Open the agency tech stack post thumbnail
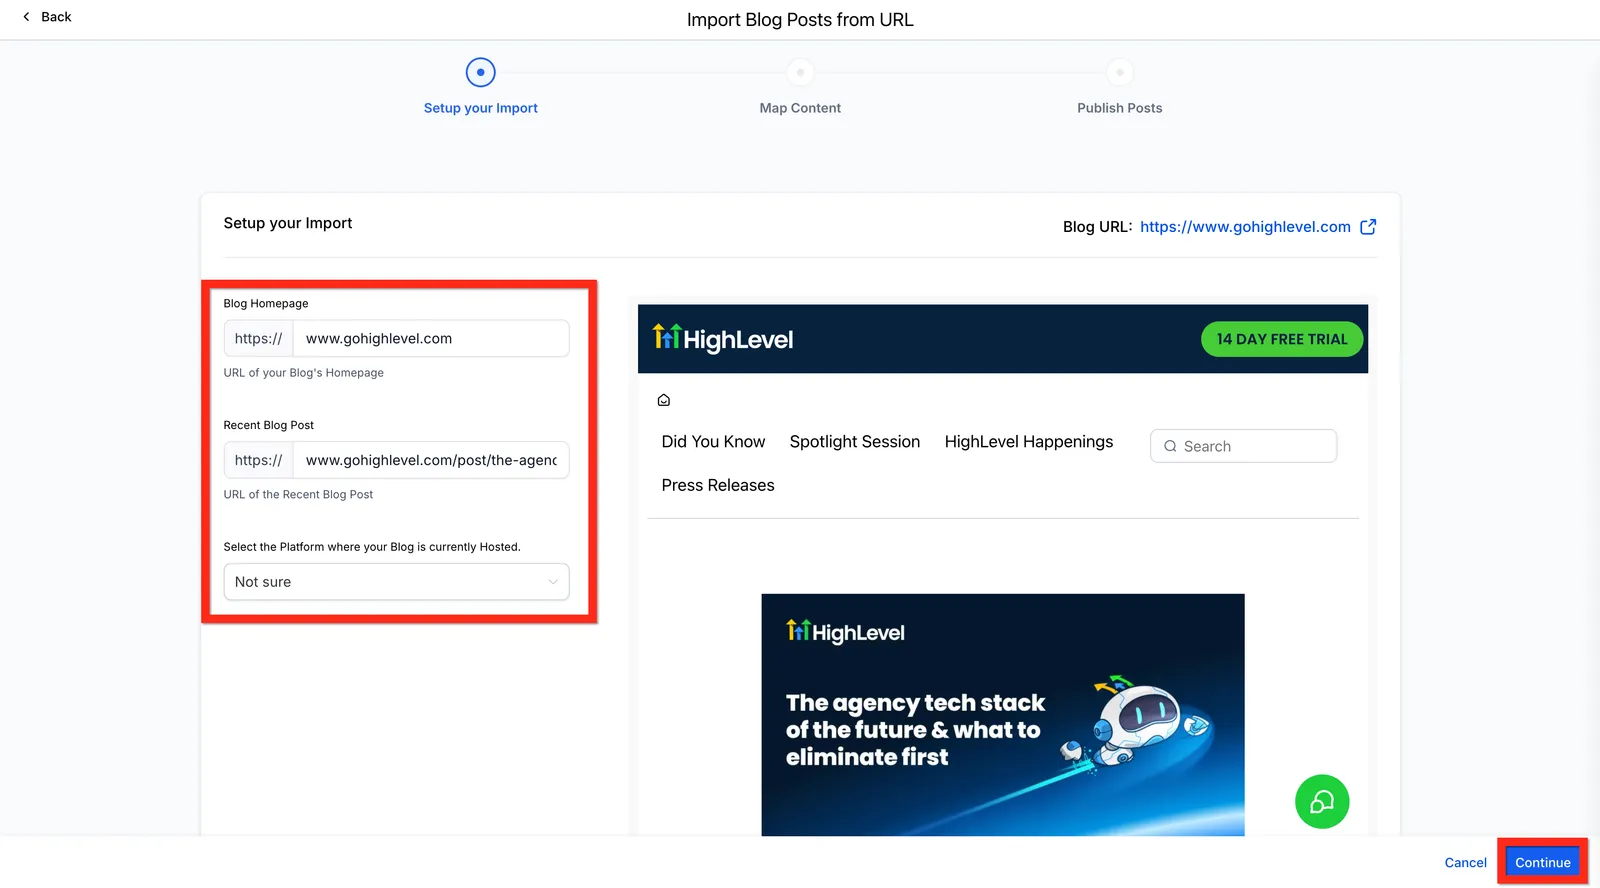Image resolution: width=1600 pixels, height=888 pixels. (1003, 715)
